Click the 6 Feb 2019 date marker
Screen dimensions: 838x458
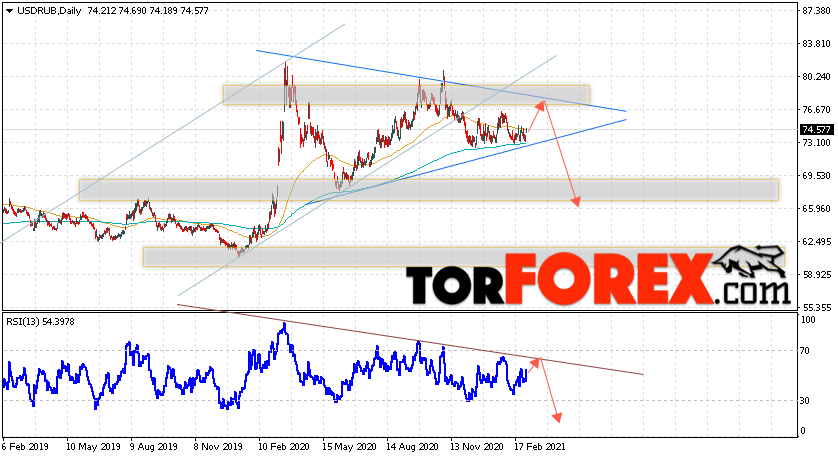click(26, 446)
